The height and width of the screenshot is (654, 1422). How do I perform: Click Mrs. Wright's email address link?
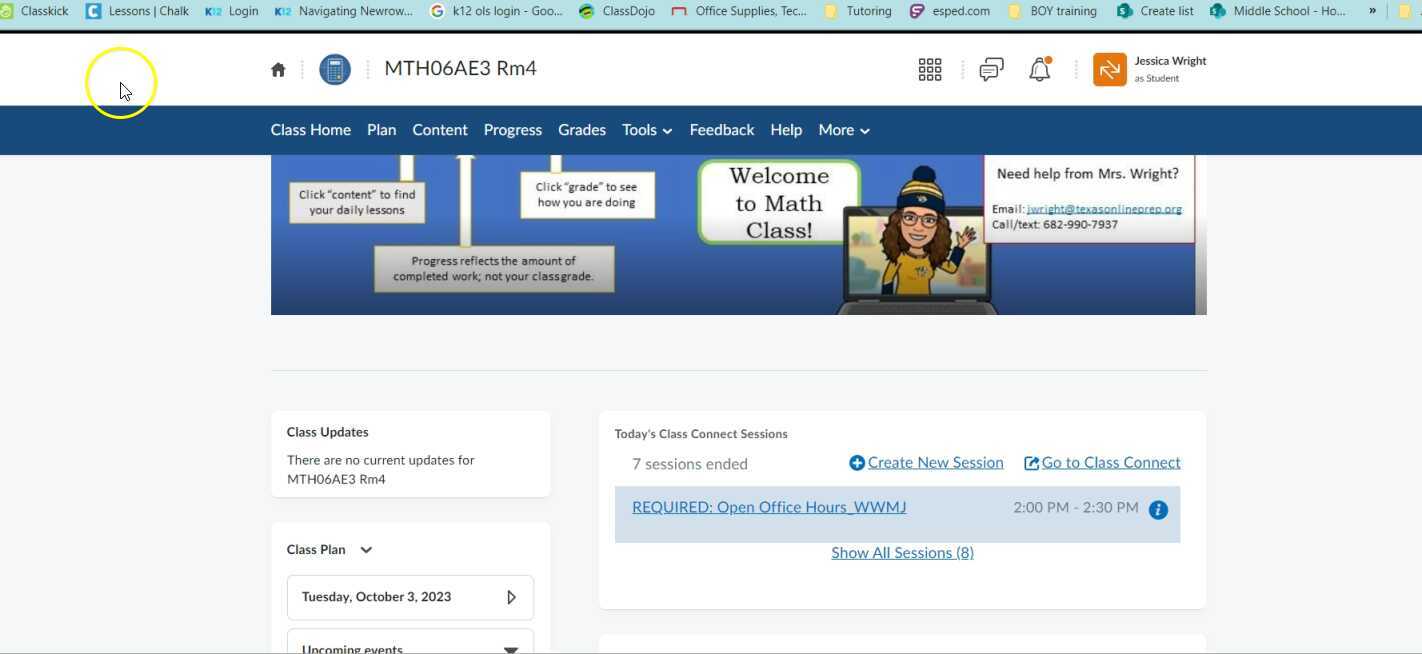coord(1104,209)
